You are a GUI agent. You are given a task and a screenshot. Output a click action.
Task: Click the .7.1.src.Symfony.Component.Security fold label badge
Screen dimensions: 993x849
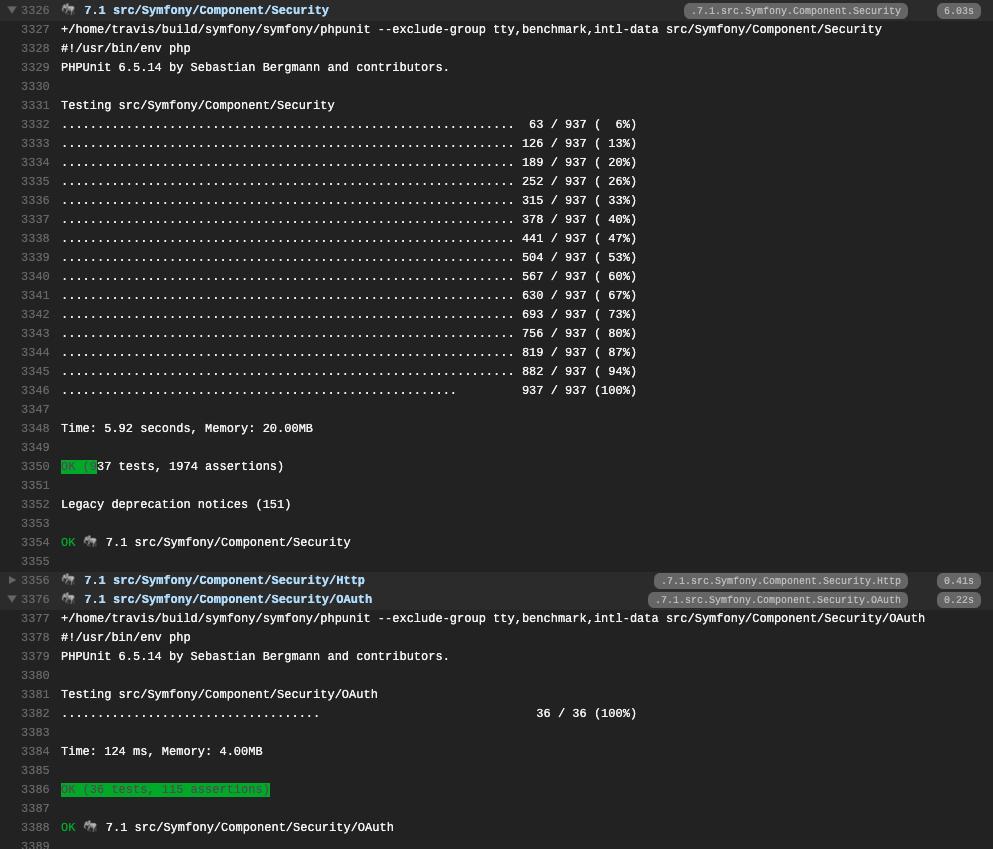(796, 11)
